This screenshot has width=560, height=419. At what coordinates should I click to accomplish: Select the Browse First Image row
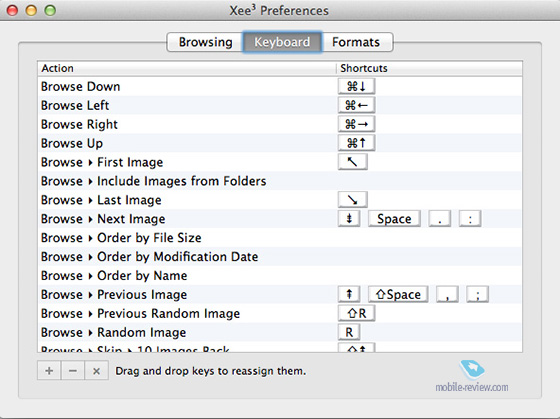(x=280, y=162)
